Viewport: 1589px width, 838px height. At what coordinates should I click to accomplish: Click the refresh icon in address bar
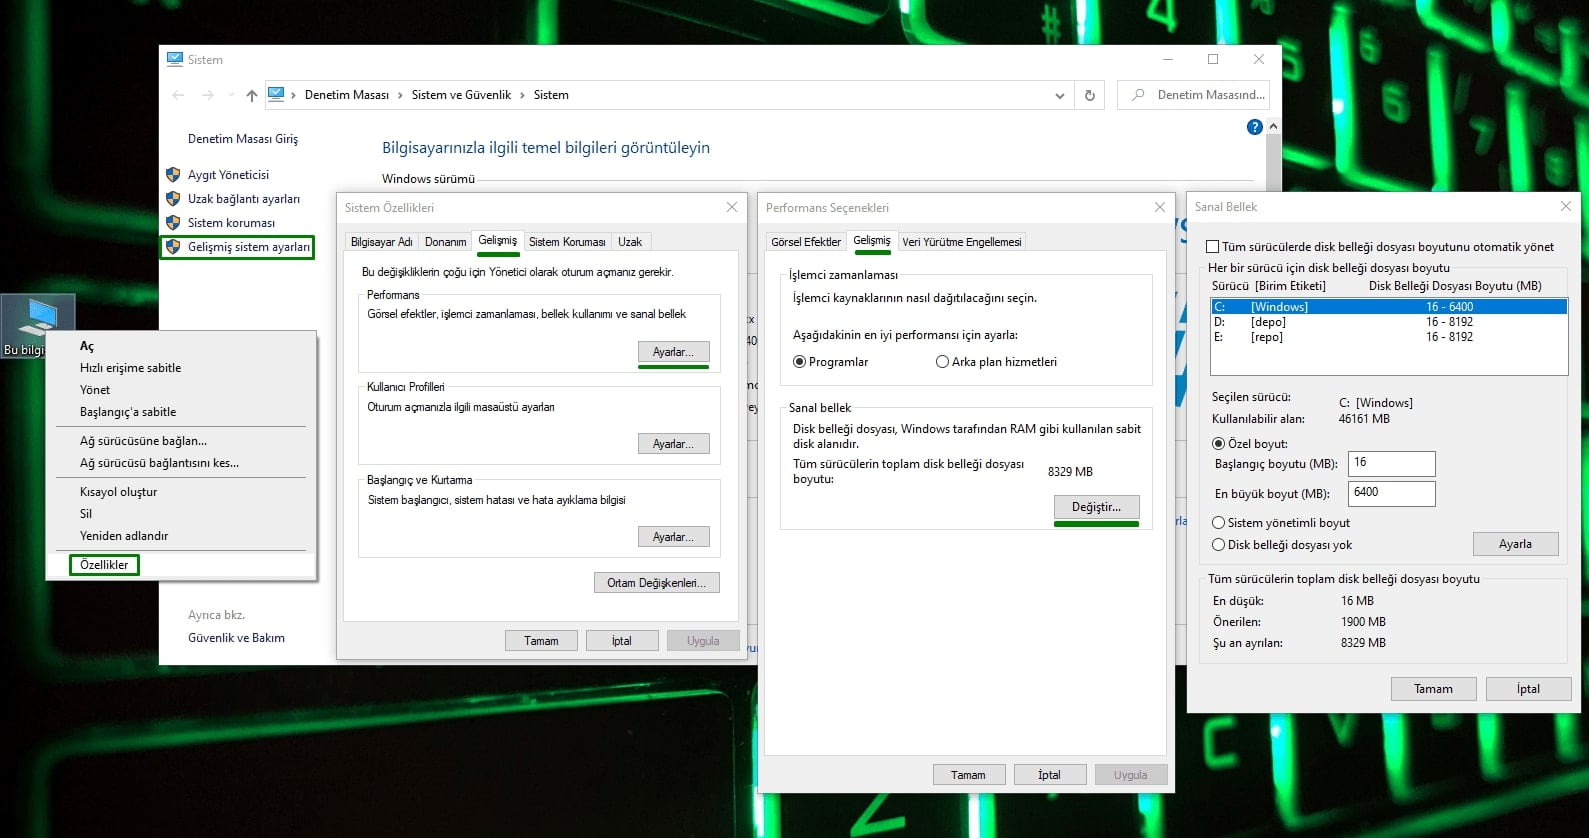pyautogui.click(x=1090, y=95)
